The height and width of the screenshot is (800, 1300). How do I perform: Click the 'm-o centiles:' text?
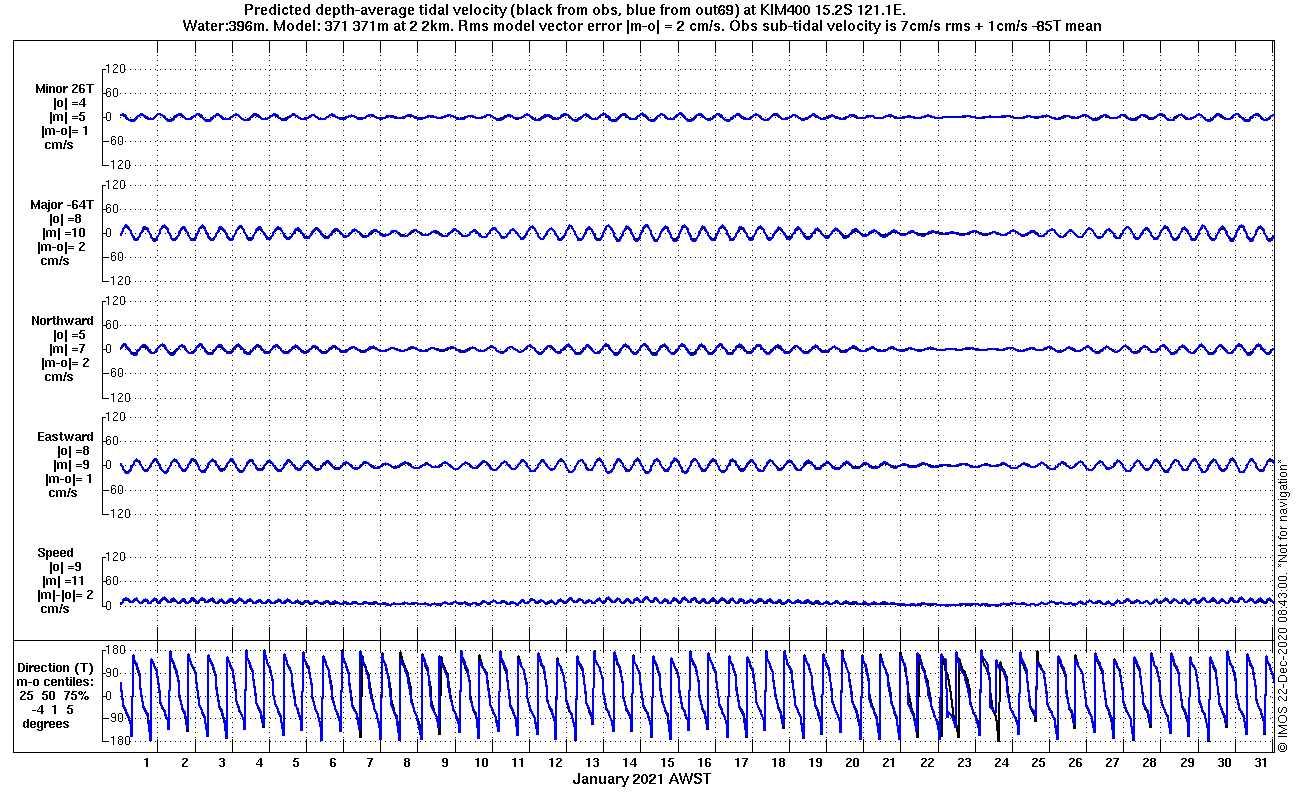57,681
